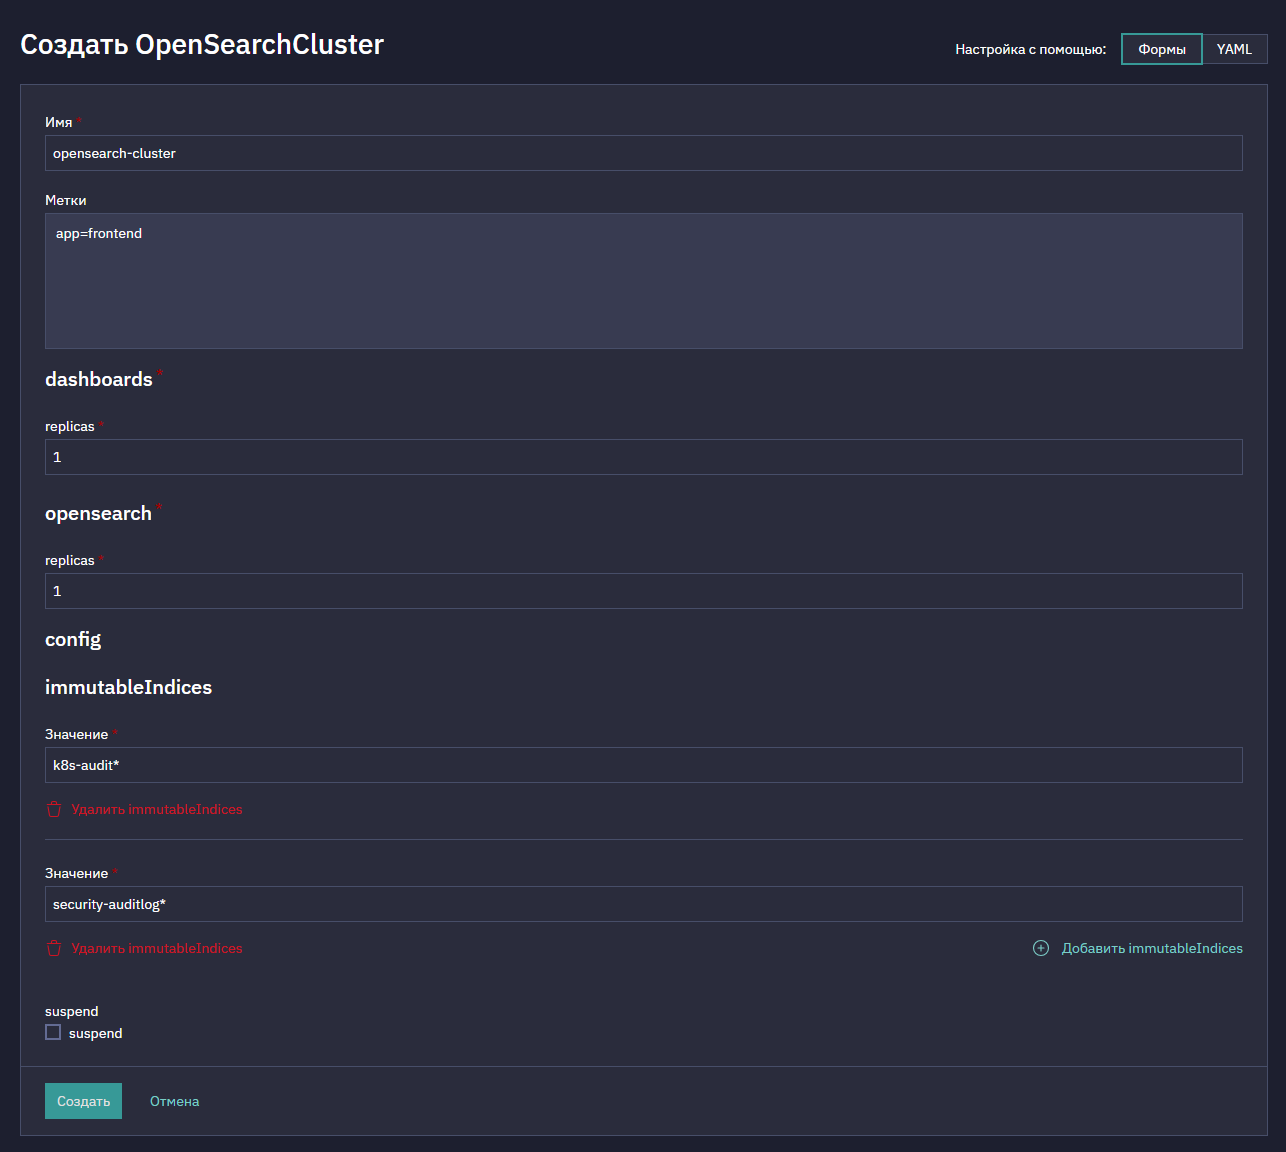The image size is (1286, 1152).
Task: Click the security-auditlog* value field
Action: click(644, 904)
